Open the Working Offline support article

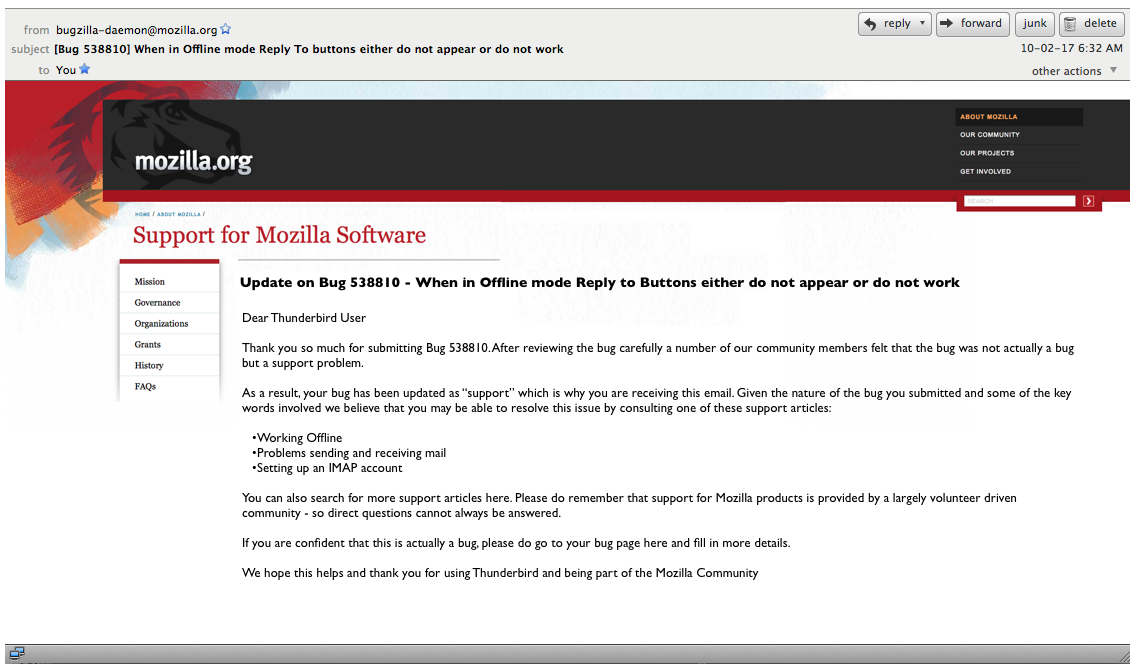coord(299,438)
